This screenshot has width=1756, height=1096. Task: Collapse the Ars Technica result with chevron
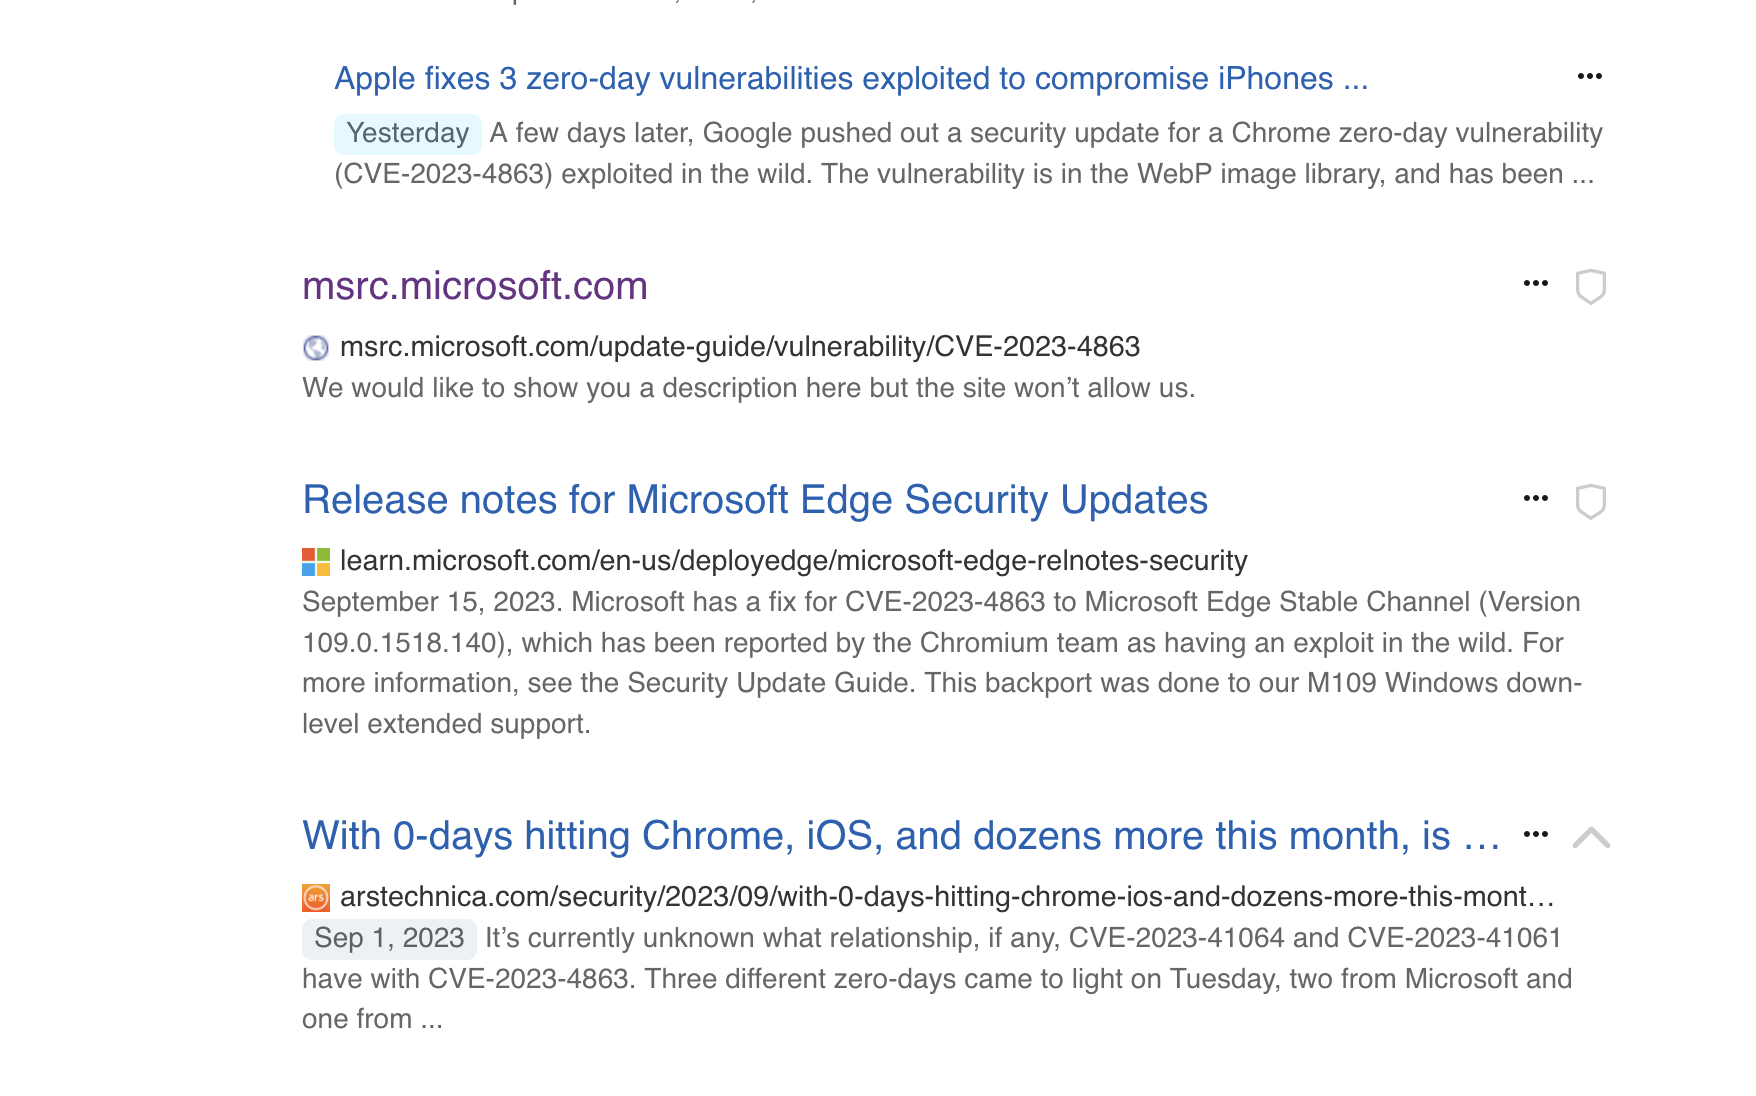1590,837
